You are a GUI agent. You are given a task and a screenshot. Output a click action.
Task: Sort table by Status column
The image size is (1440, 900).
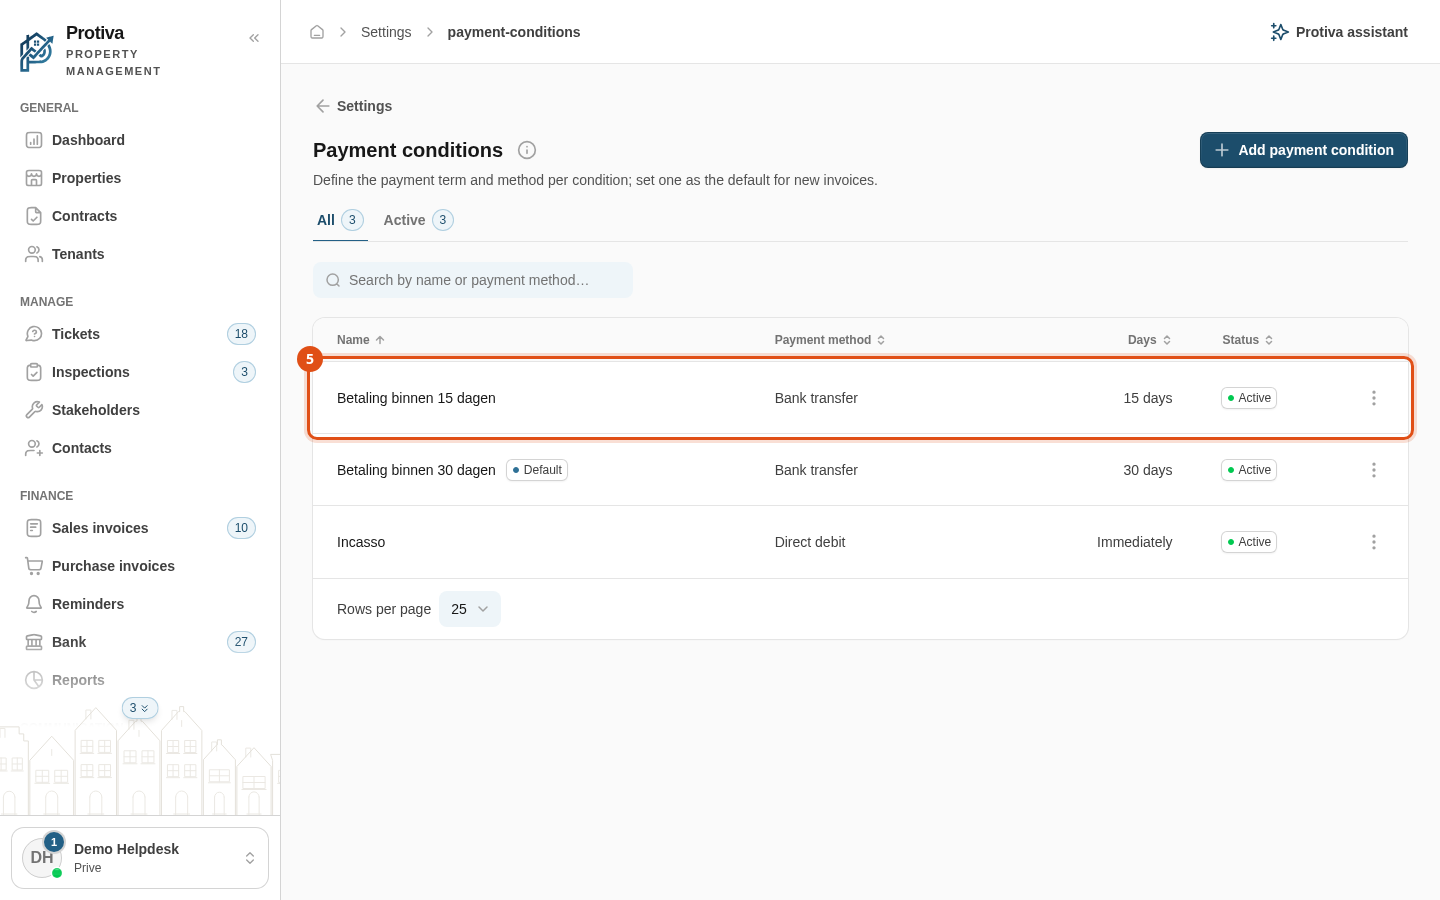pyautogui.click(x=1248, y=340)
